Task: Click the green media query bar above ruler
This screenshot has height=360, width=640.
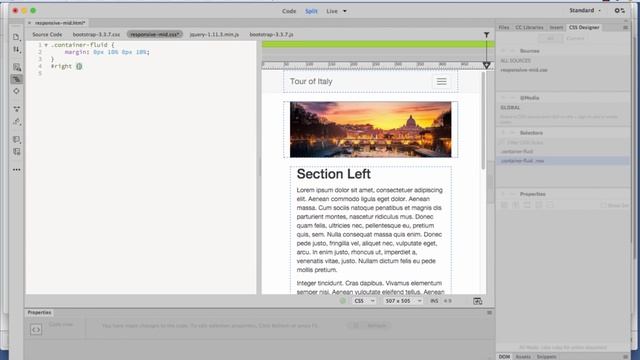Action: 378,44
